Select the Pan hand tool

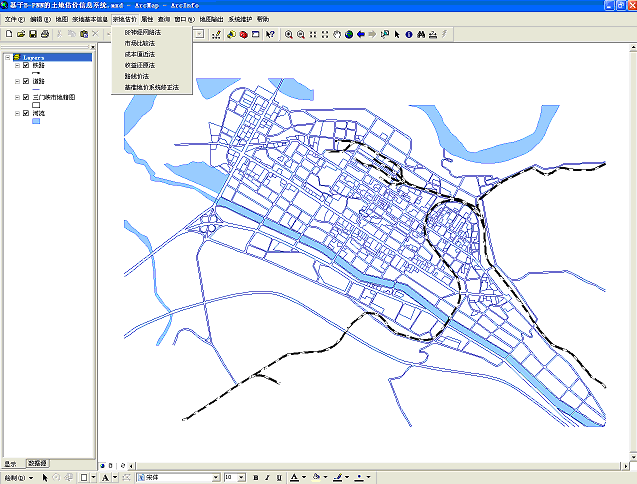pos(337,34)
